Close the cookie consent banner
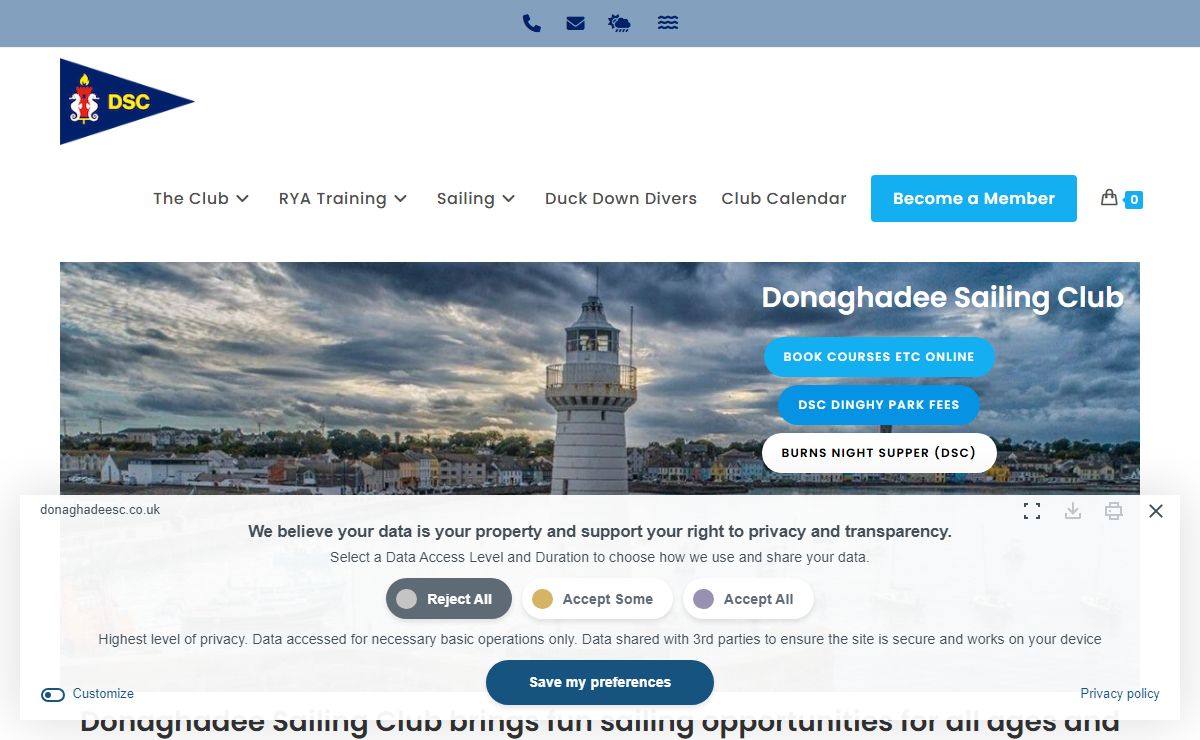The height and width of the screenshot is (740, 1200). click(x=1156, y=511)
